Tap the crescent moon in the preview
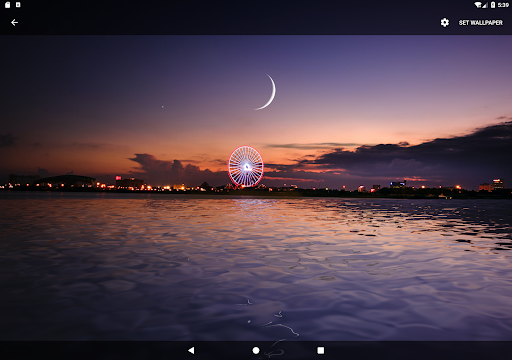Viewport: 512px width, 360px height. [267, 92]
